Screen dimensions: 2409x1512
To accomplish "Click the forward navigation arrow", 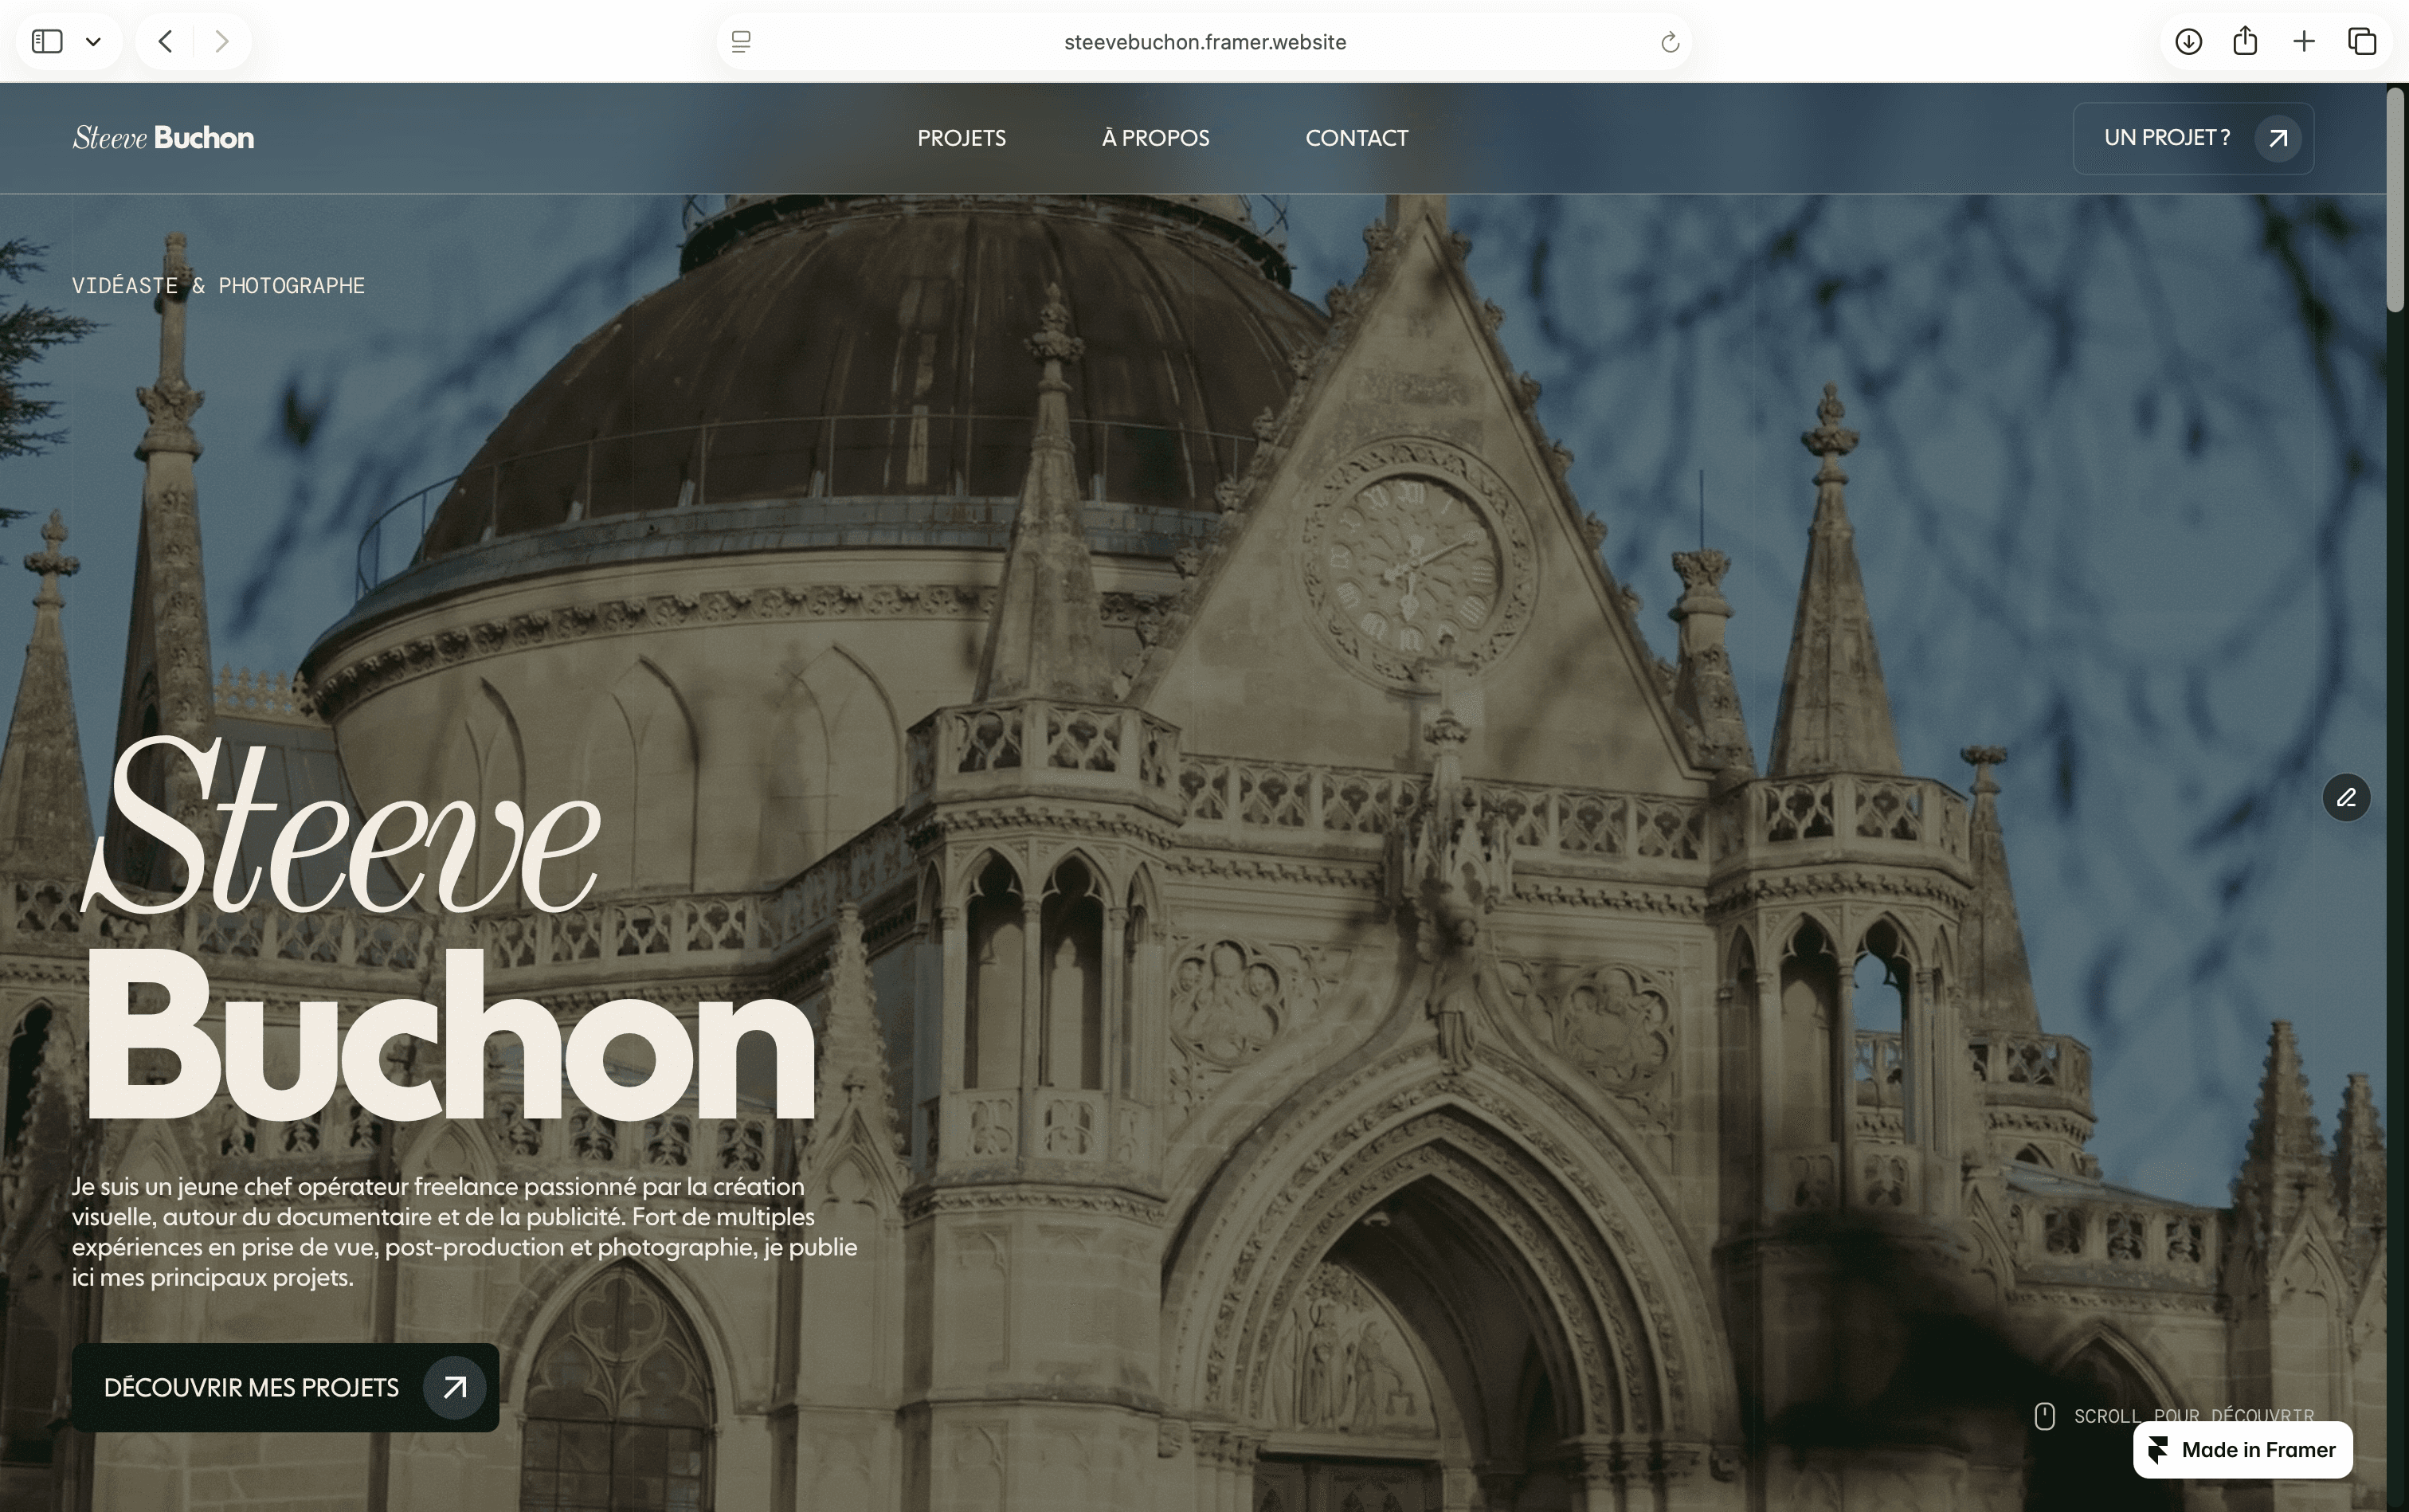I will 222,41.
